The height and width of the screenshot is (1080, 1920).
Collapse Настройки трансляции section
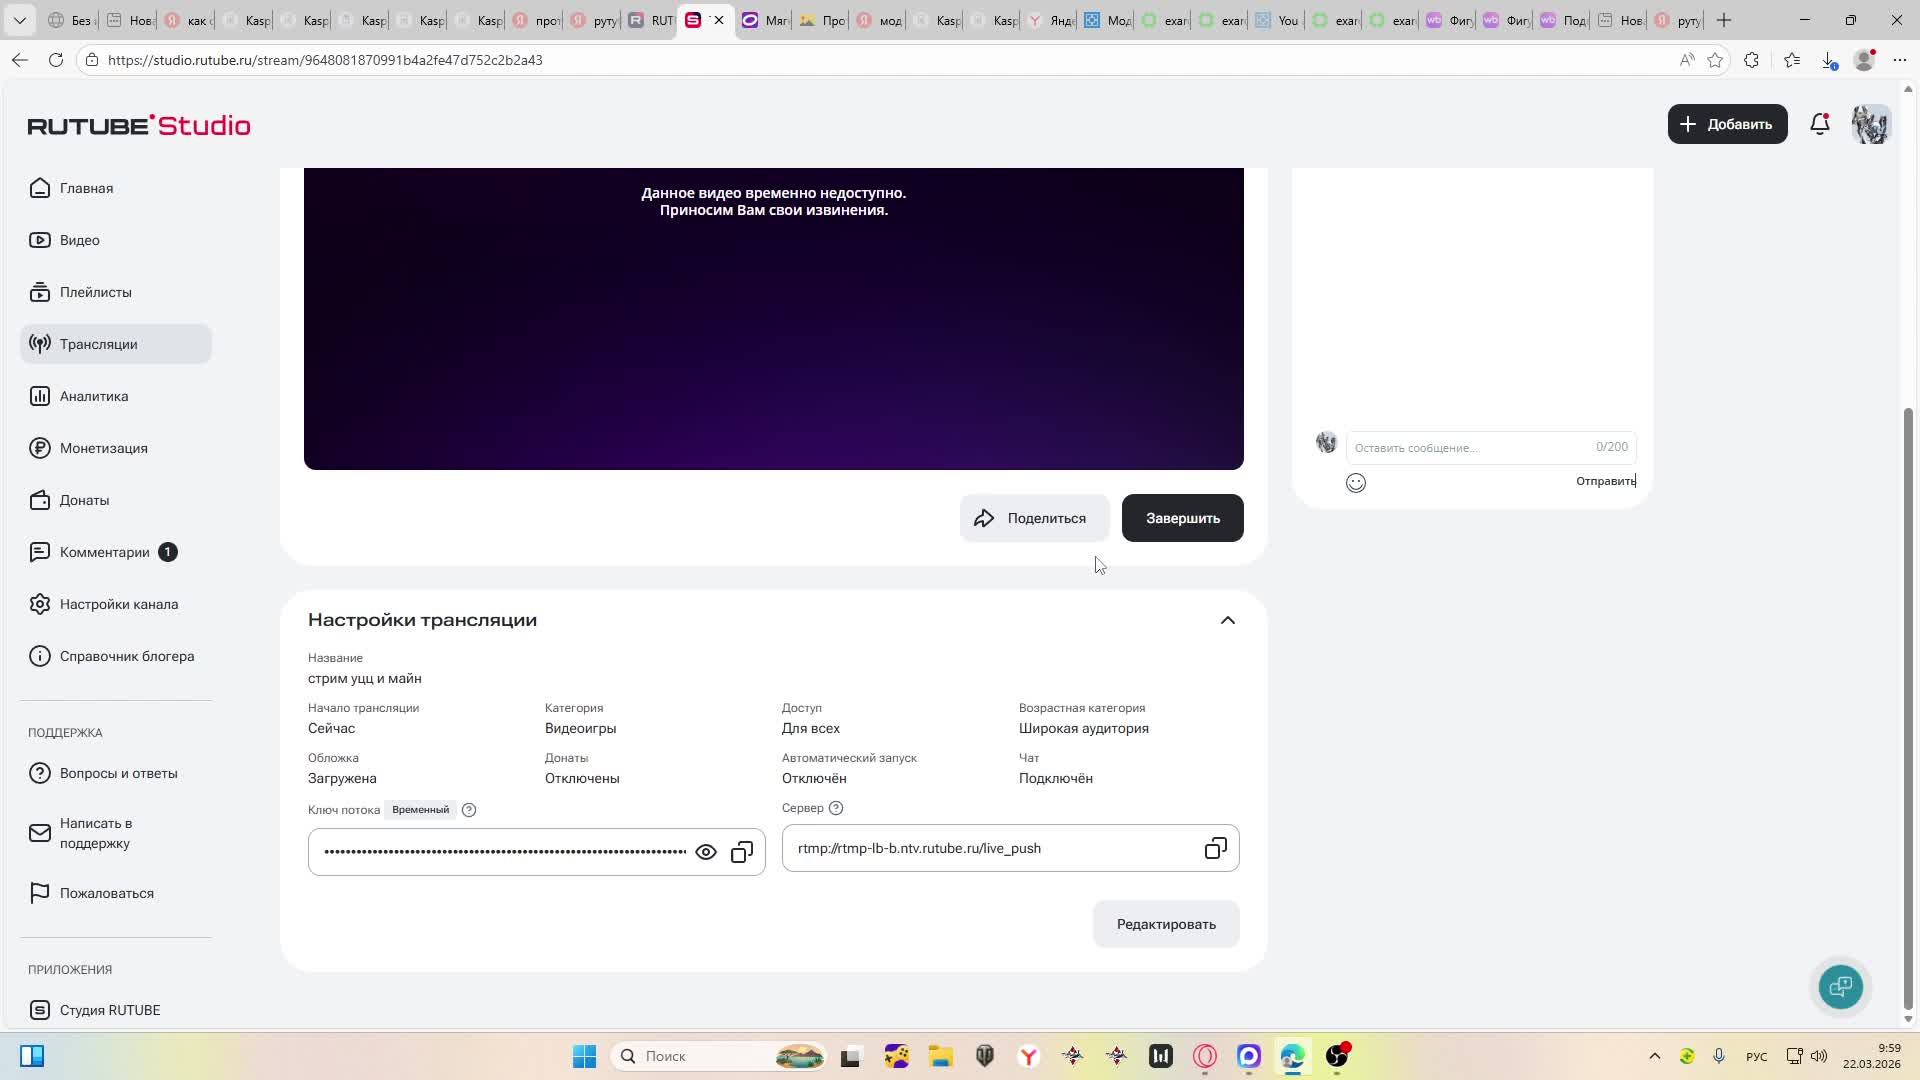[x=1228, y=620]
